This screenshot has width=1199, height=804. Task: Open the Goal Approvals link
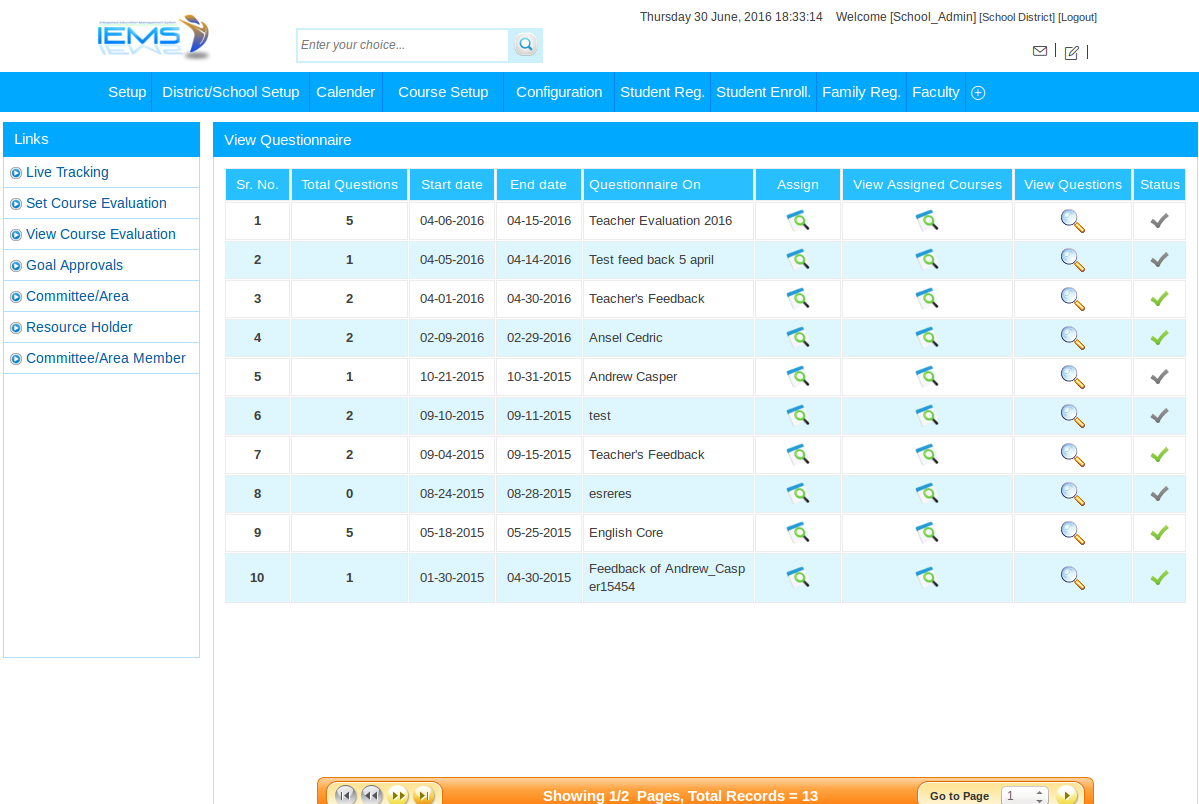pyautogui.click(x=74, y=265)
